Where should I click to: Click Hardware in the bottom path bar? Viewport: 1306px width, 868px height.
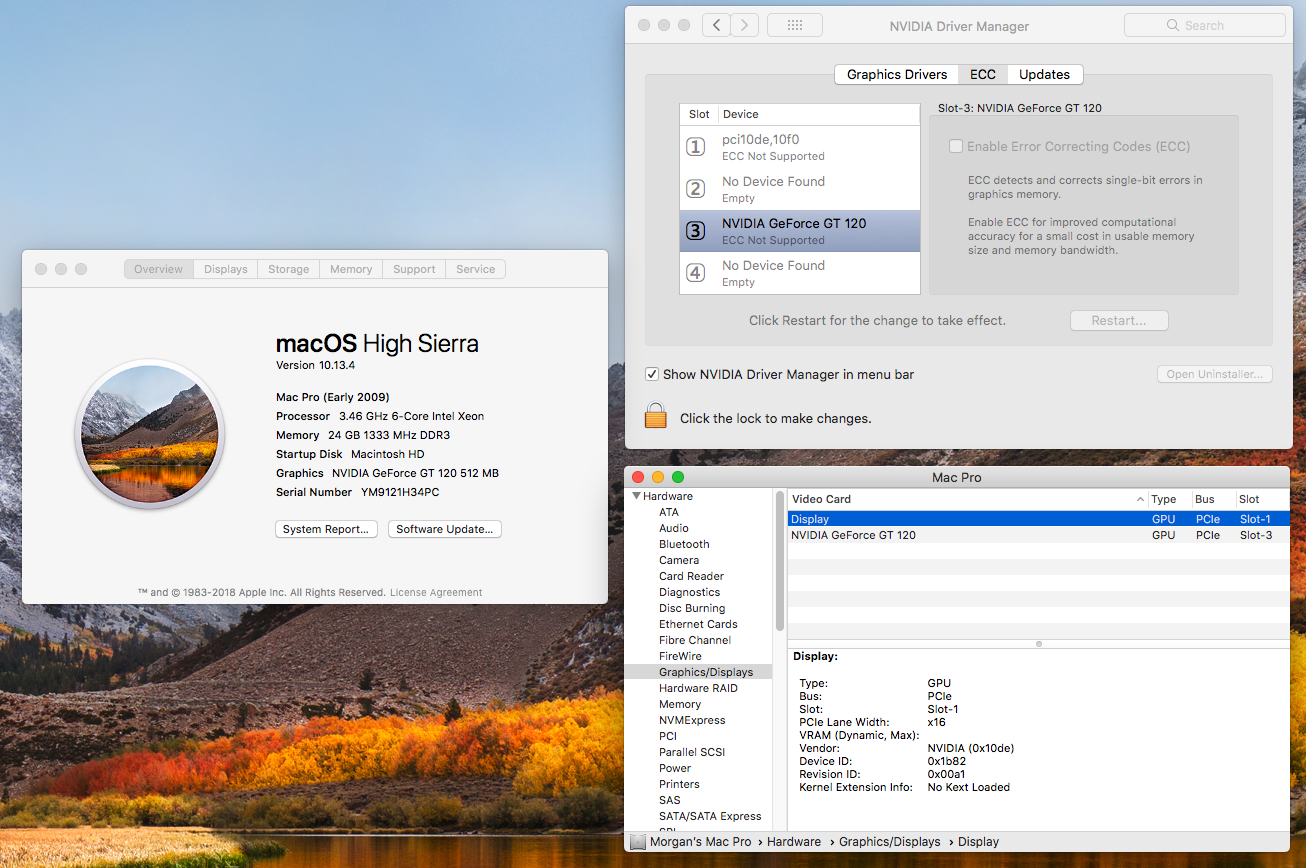tap(794, 842)
